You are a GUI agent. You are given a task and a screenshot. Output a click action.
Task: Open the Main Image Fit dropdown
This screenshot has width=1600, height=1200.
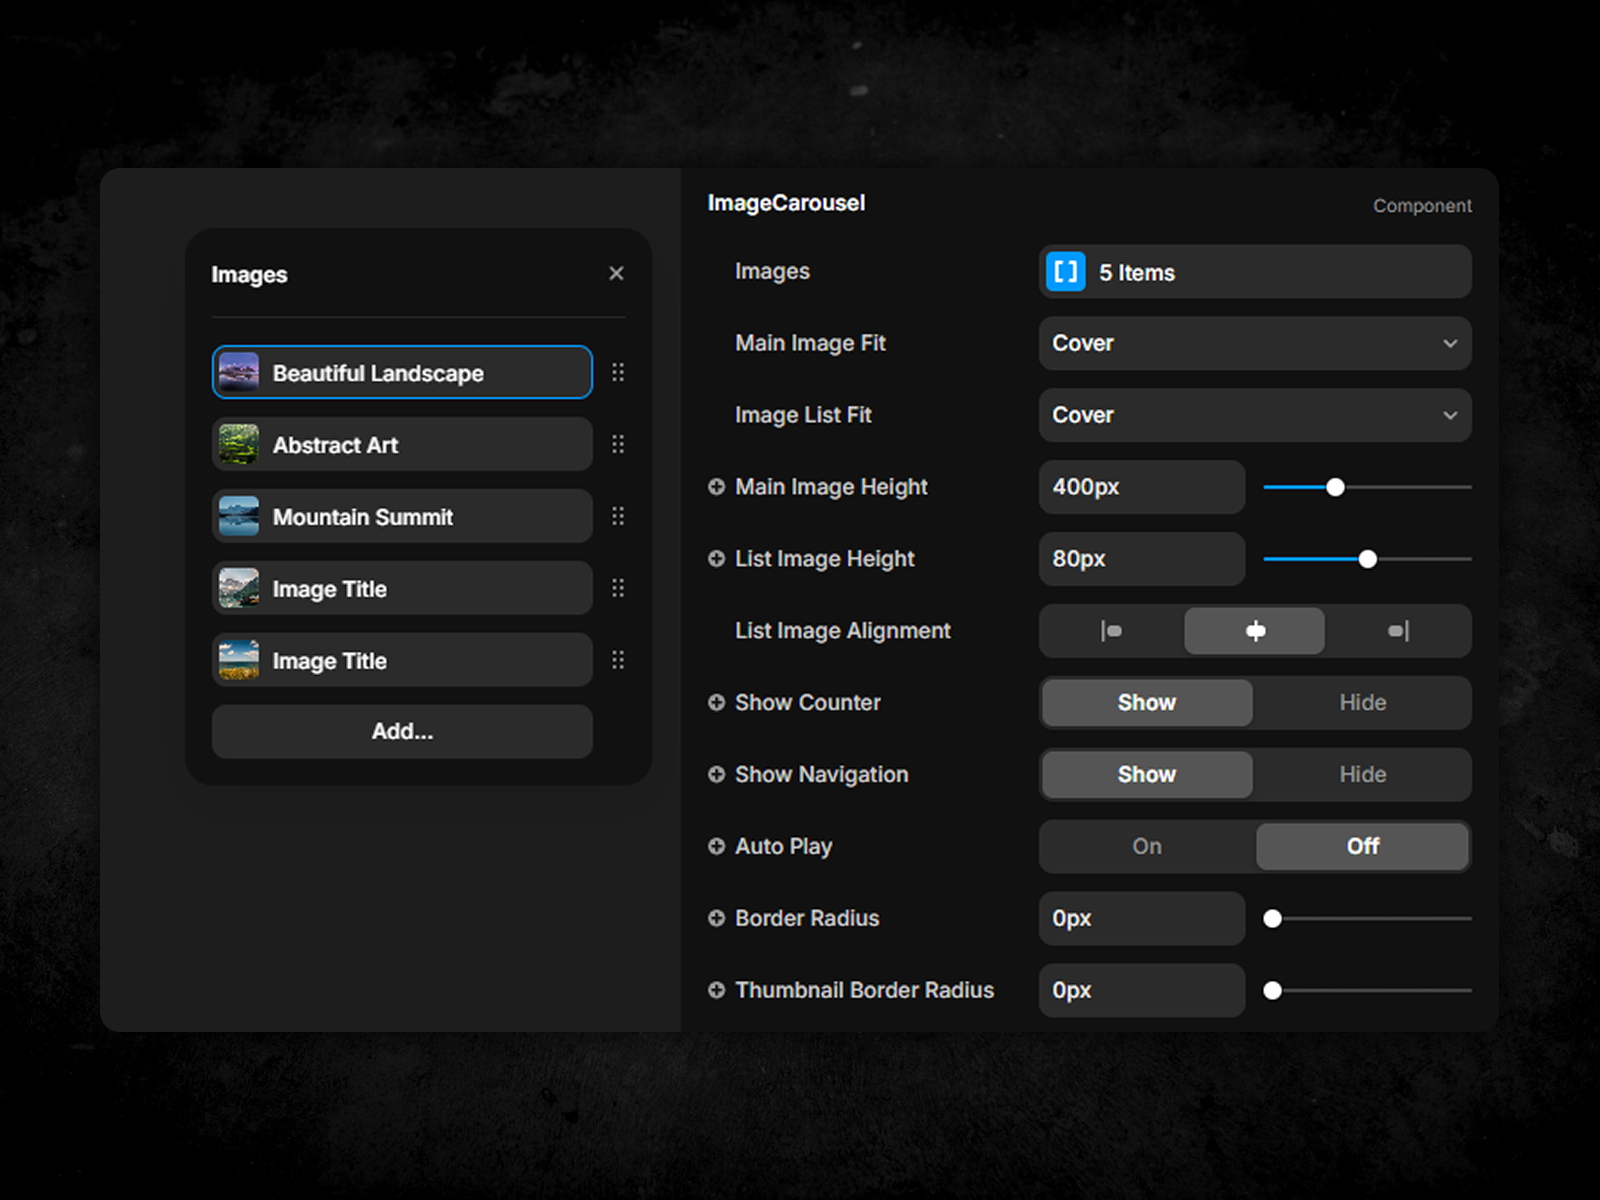click(1254, 343)
